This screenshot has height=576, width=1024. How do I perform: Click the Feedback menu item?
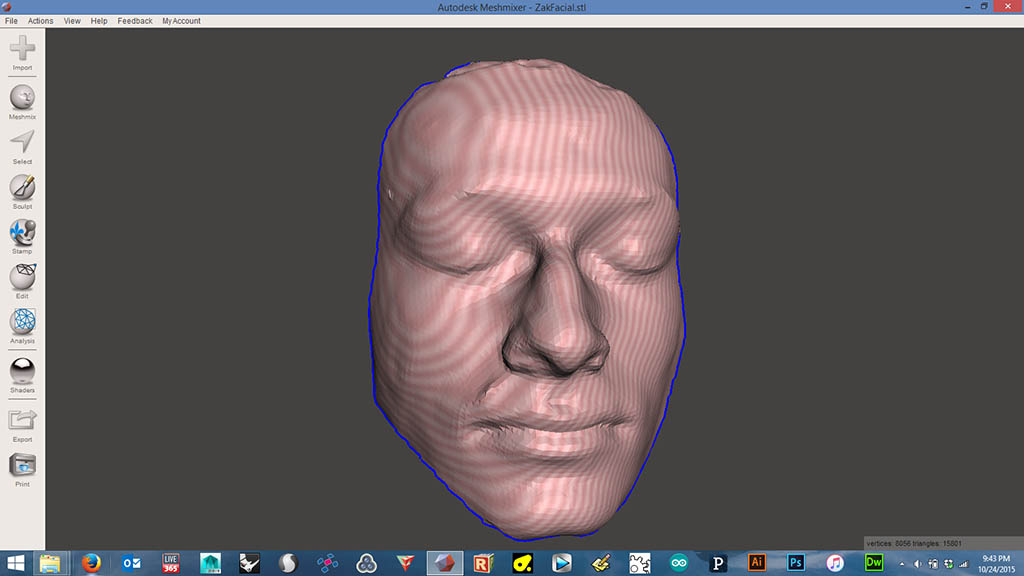(x=135, y=21)
